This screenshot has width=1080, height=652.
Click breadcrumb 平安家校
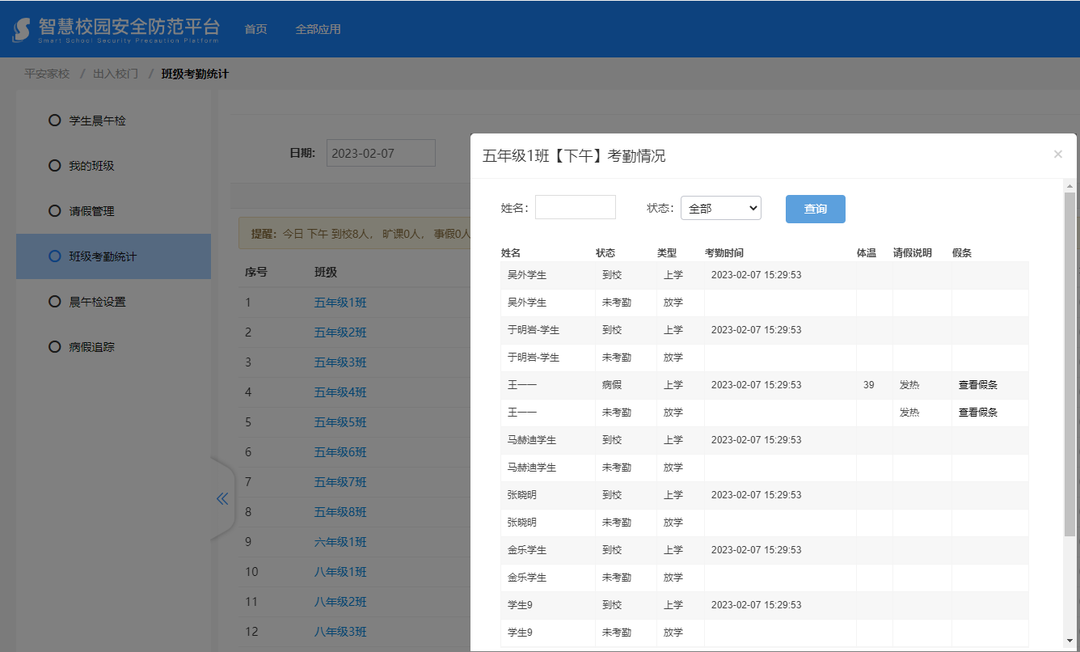[47, 74]
